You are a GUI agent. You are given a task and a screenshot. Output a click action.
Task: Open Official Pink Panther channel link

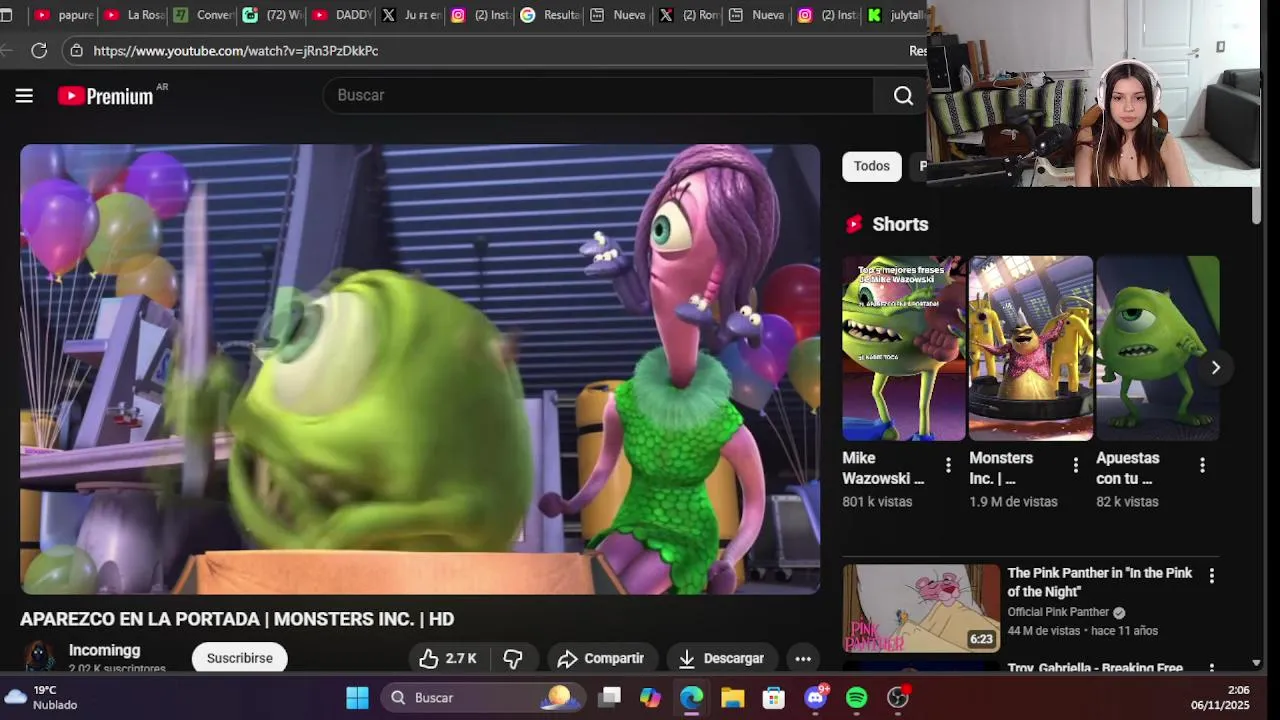tap(1058, 612)
